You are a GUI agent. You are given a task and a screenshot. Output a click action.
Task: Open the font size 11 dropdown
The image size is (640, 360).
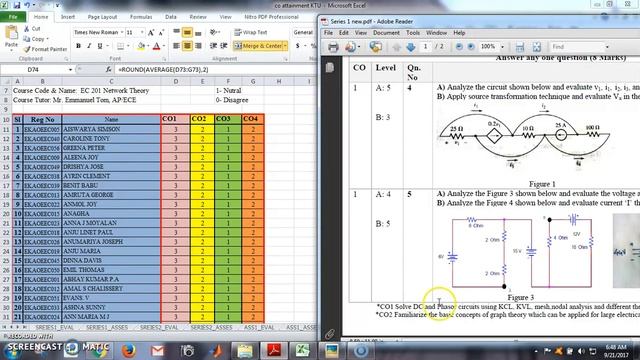pyautogui.click(x=142, y=32)
